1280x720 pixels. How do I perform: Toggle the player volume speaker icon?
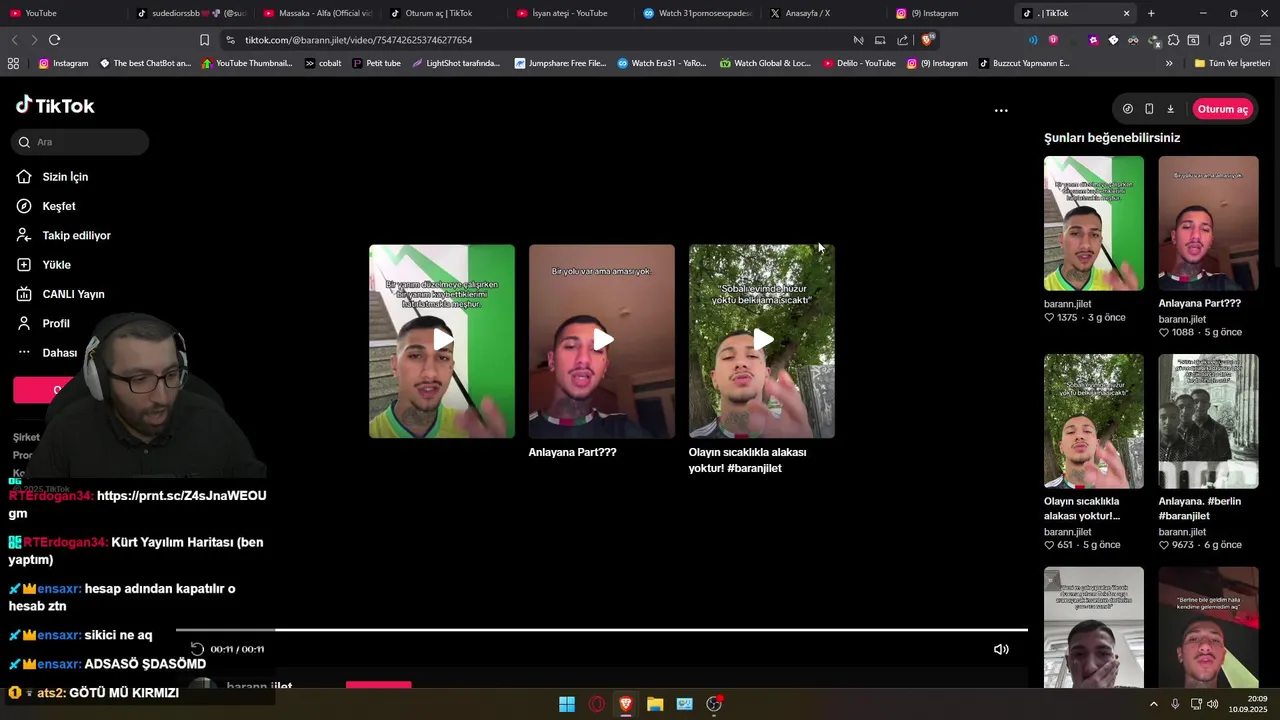point(1001,649)
